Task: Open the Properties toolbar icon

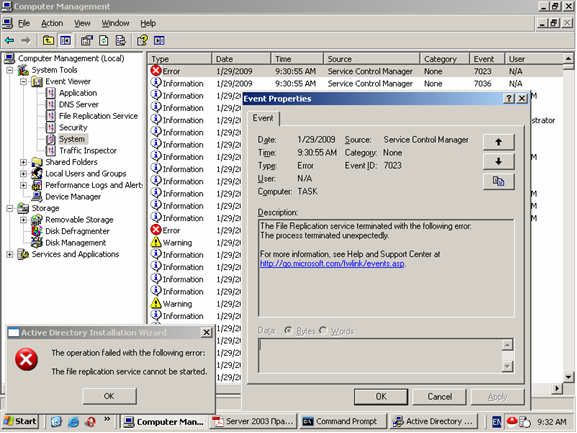Action: pyautogui.click(x=86, y=40)
